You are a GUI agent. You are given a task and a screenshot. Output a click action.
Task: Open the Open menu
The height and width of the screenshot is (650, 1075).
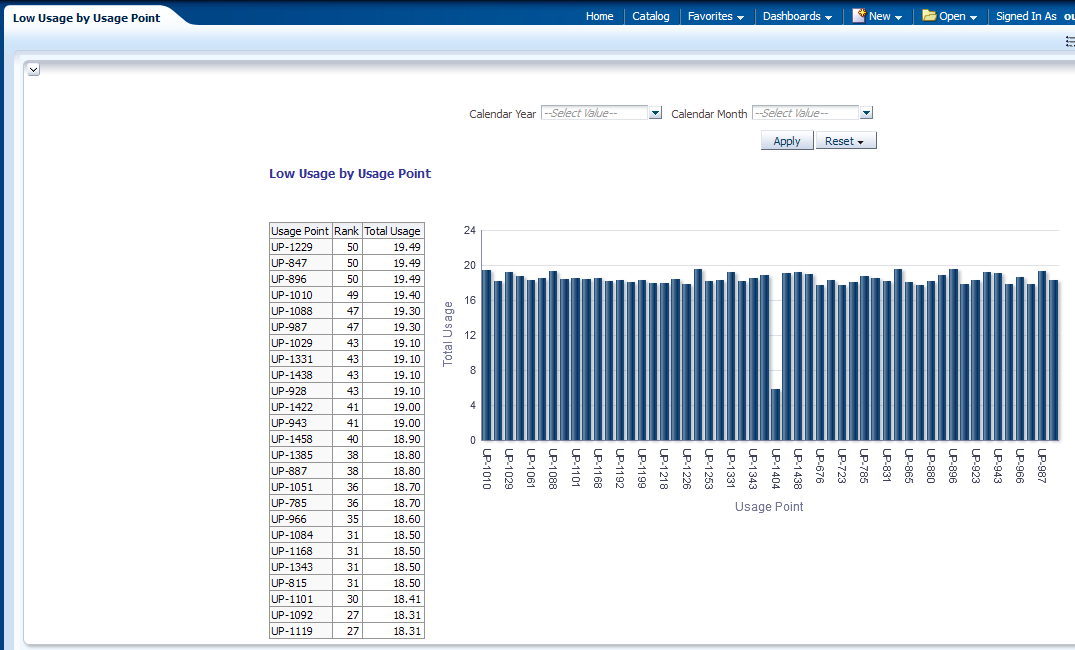click(958, 16)
